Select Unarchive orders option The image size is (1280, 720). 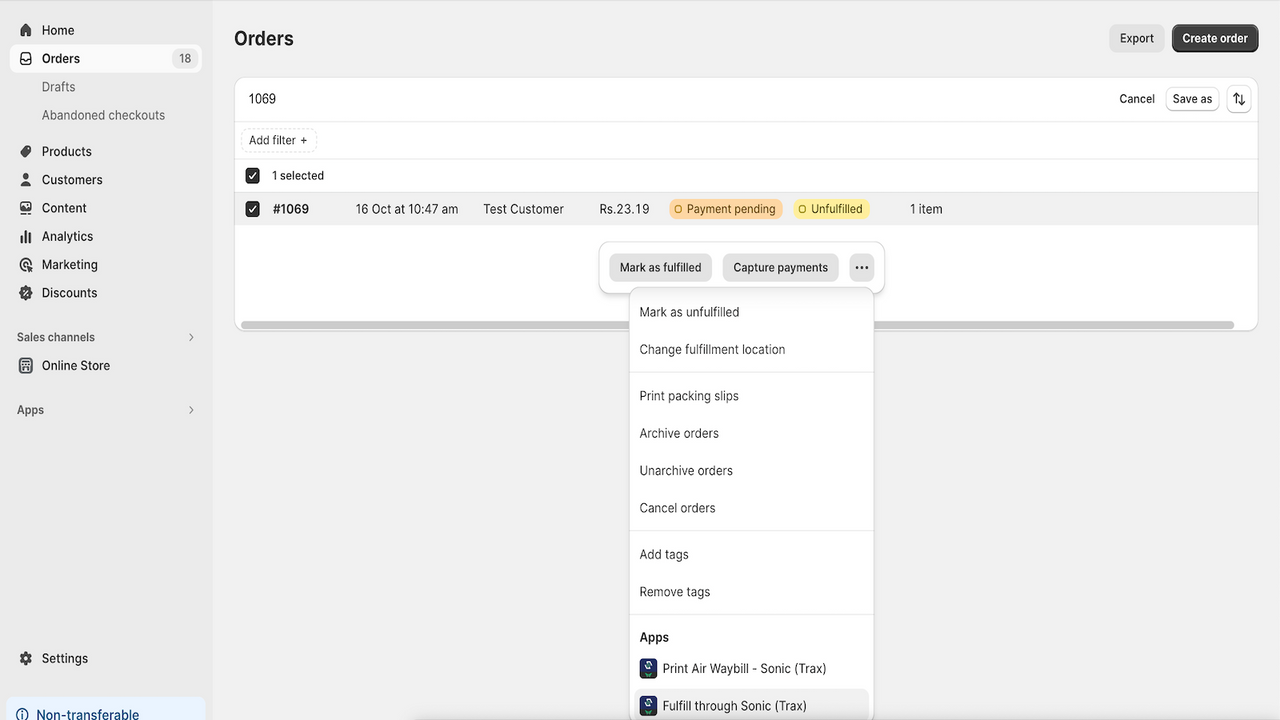coord(752,471)
